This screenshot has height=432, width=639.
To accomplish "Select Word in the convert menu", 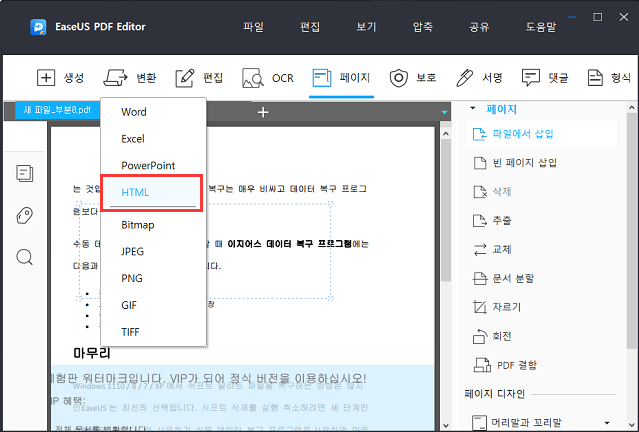I will click(x=133, y=112).
